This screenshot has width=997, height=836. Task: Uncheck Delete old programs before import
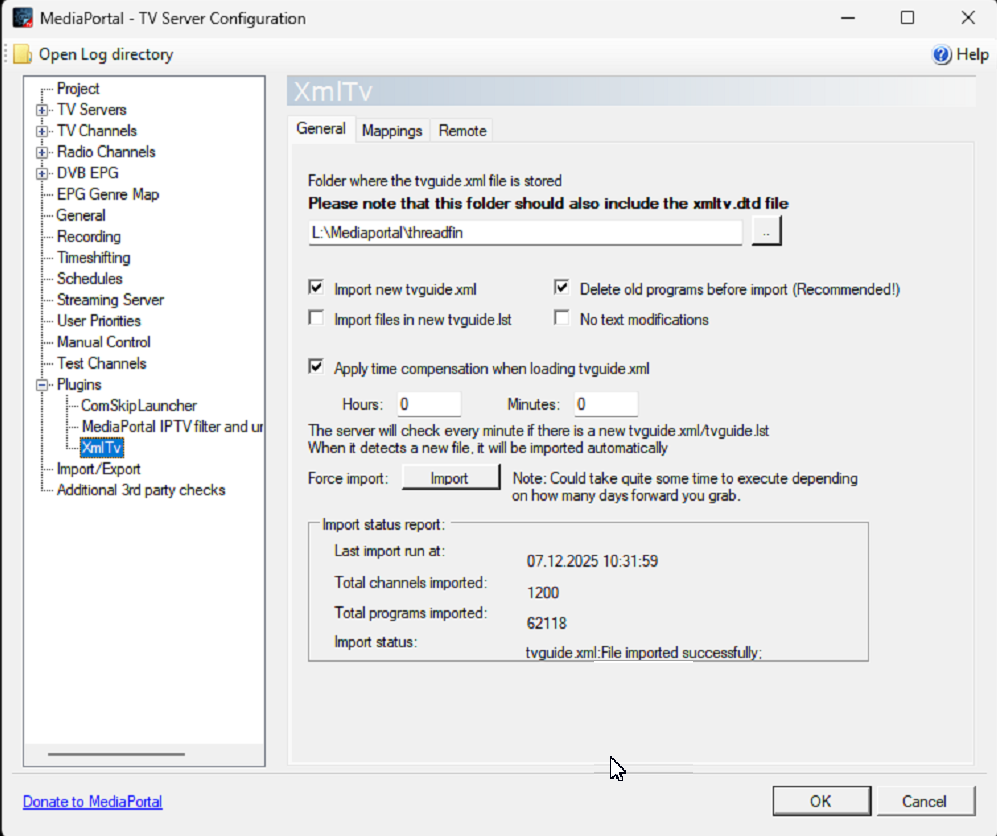(562, 289)
